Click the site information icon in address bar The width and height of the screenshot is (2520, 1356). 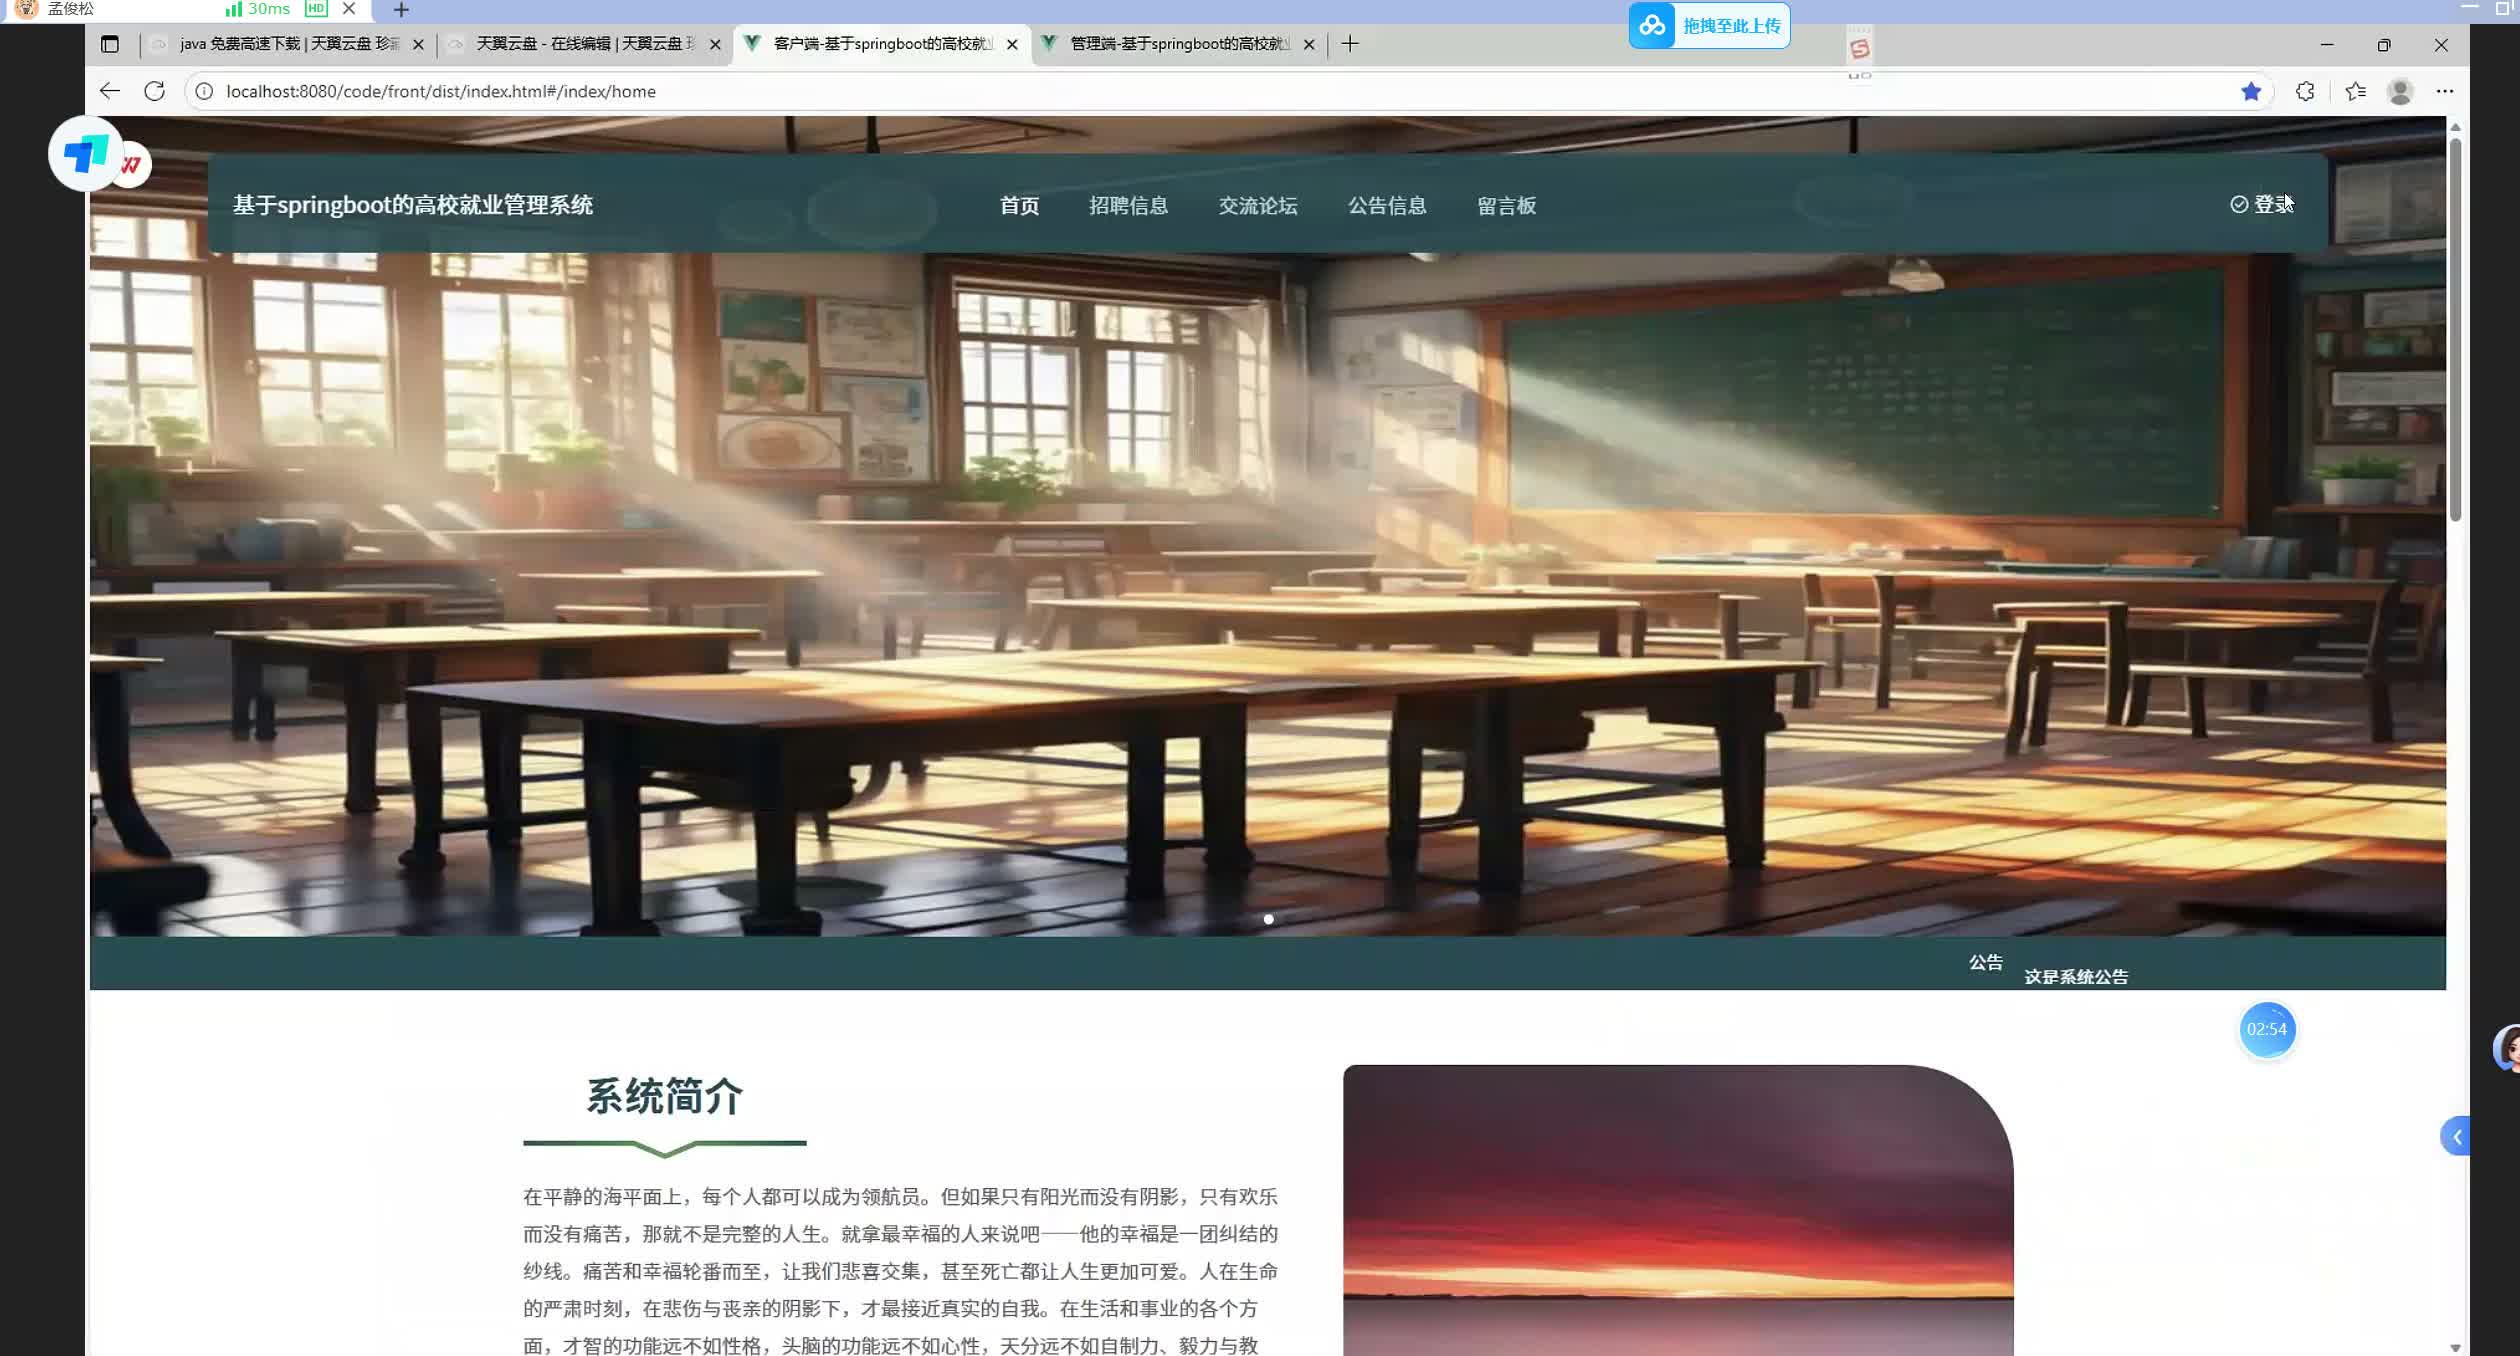pos(204,91)
